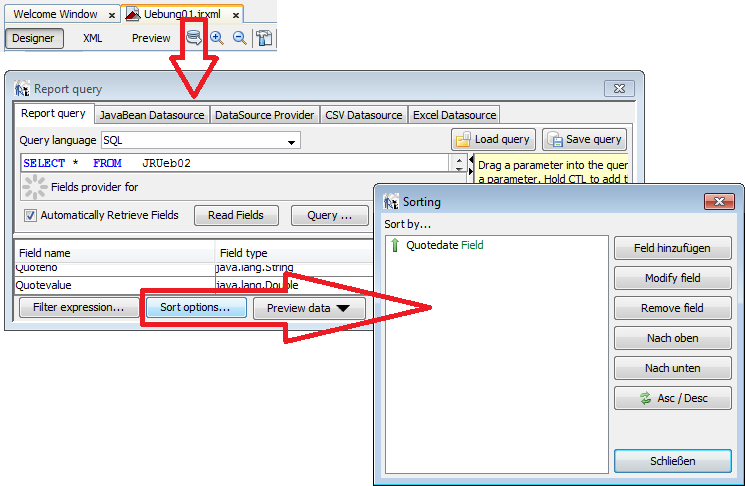Switch to Designer view

pyautogui.click(x=33, y=38)
